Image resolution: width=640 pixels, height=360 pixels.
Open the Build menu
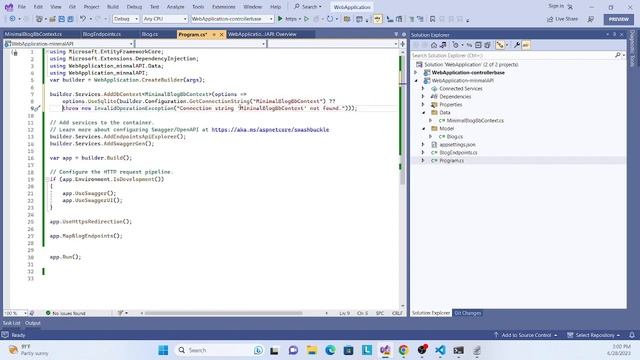pos(113,7)
